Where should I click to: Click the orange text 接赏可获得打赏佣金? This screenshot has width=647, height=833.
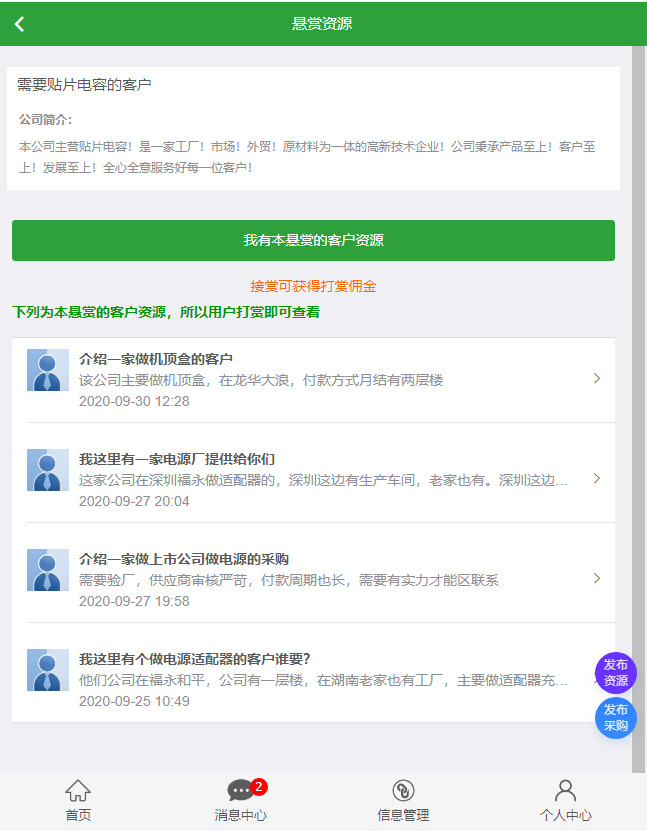[x=313, y=286]
